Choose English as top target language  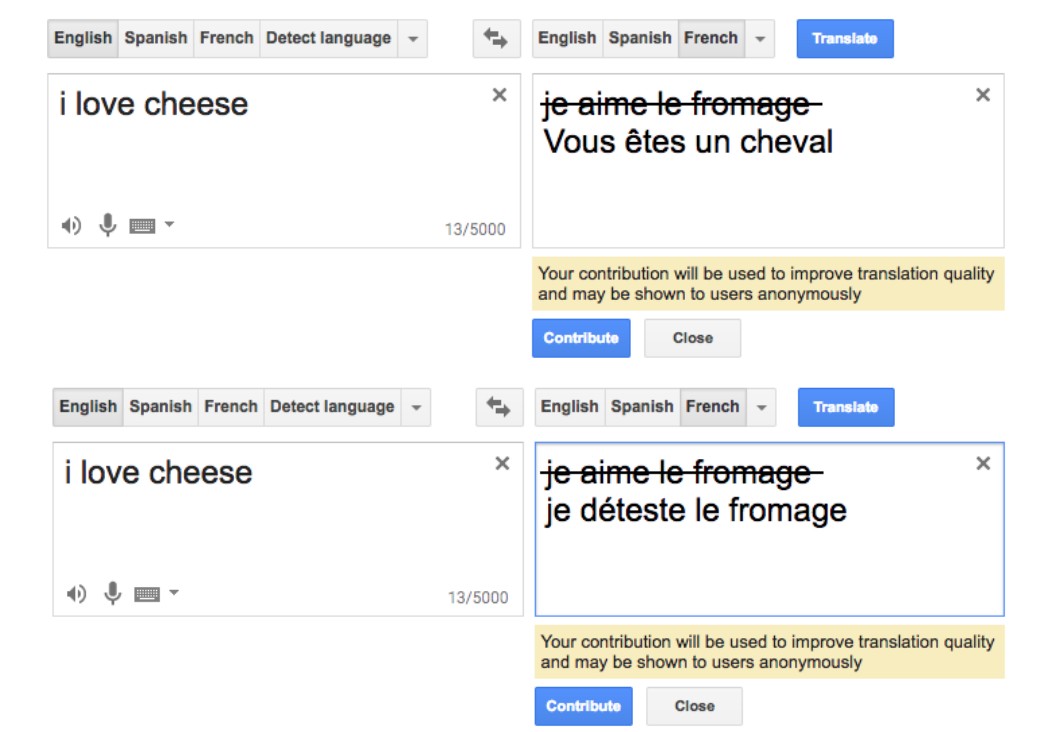(x=567, y=38)
